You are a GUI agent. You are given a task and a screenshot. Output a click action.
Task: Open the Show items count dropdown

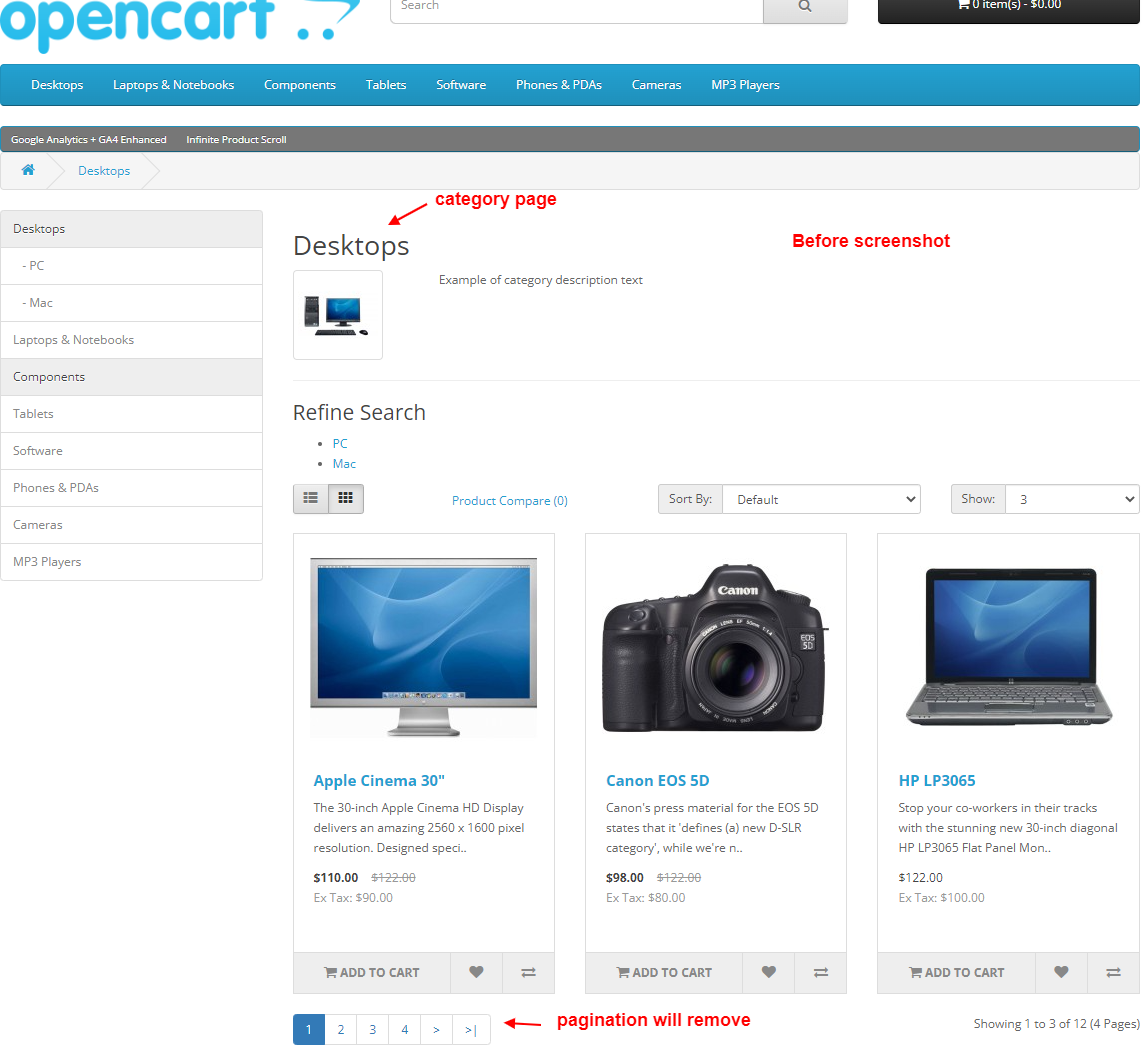point(1071,499)
